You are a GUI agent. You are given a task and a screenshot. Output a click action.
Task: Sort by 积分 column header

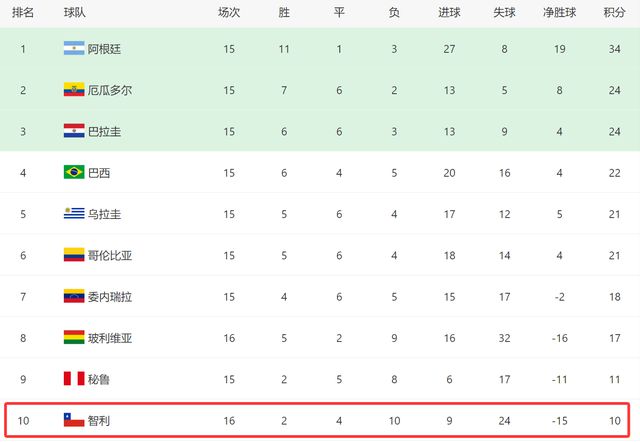(x=614, y=12)
